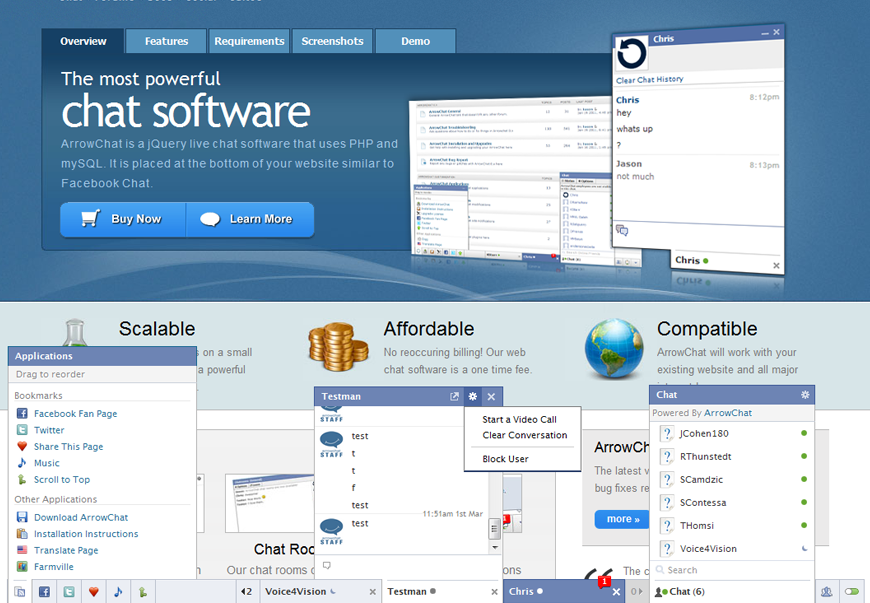
Task: Click Share This Page in Applications panel
Action: click(x=68, y=447)
